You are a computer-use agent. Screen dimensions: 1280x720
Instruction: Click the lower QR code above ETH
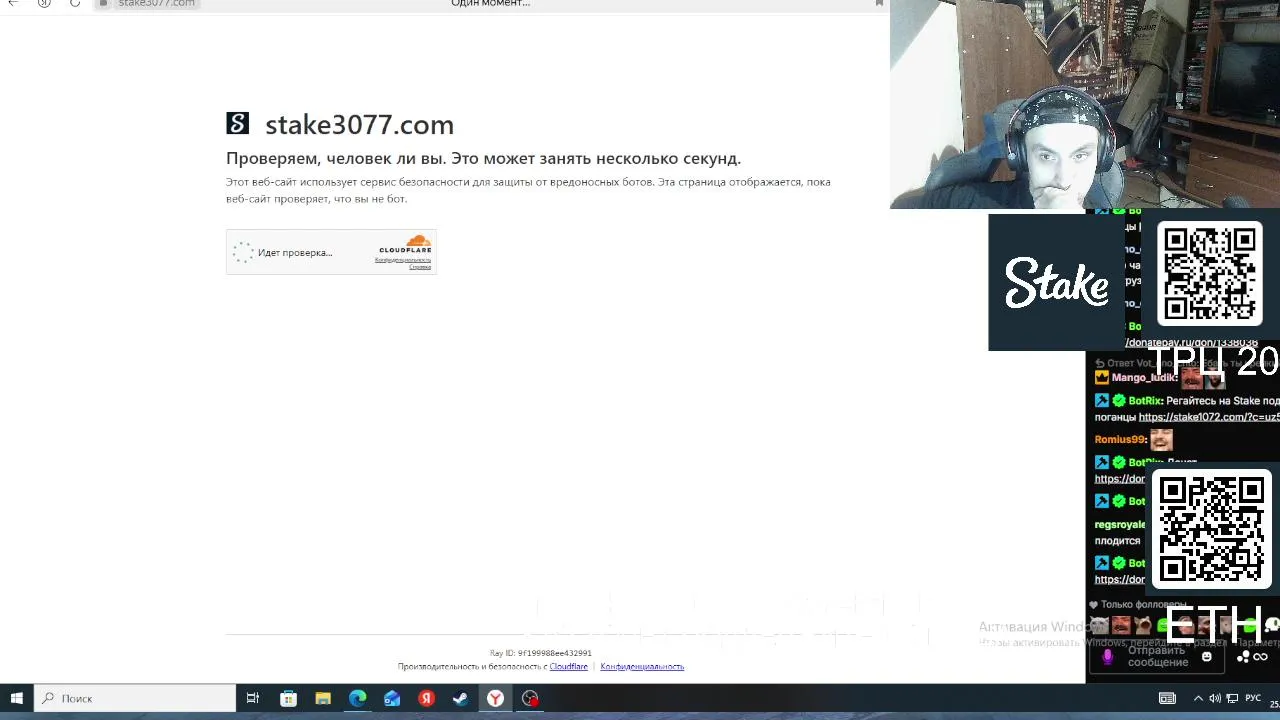[x=1212, y=529]
